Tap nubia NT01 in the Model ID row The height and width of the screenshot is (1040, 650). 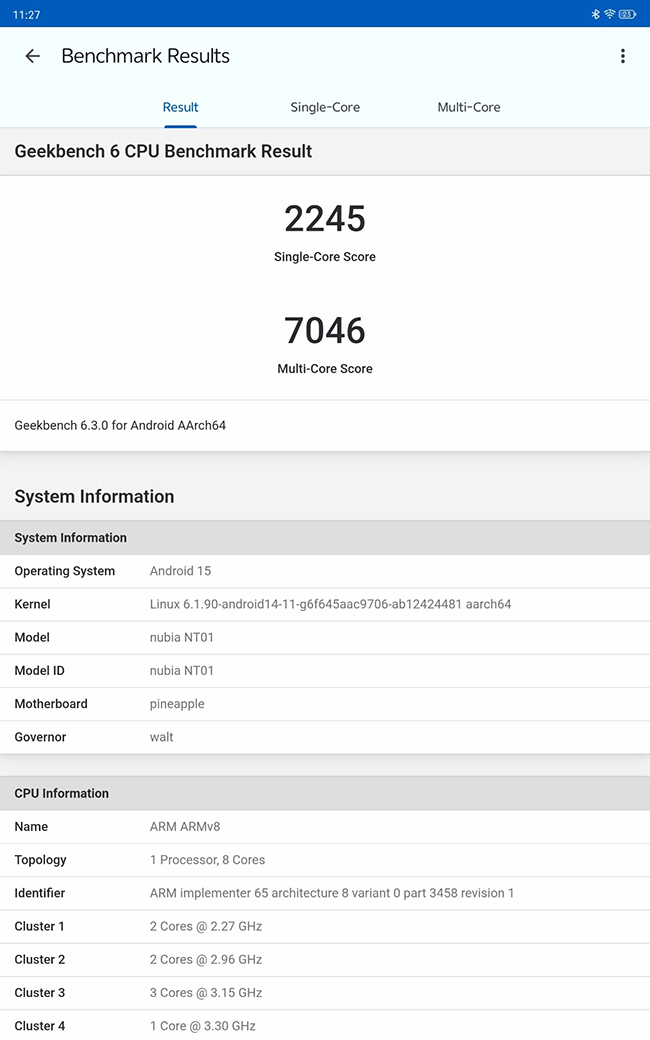(x=182, y=671)
